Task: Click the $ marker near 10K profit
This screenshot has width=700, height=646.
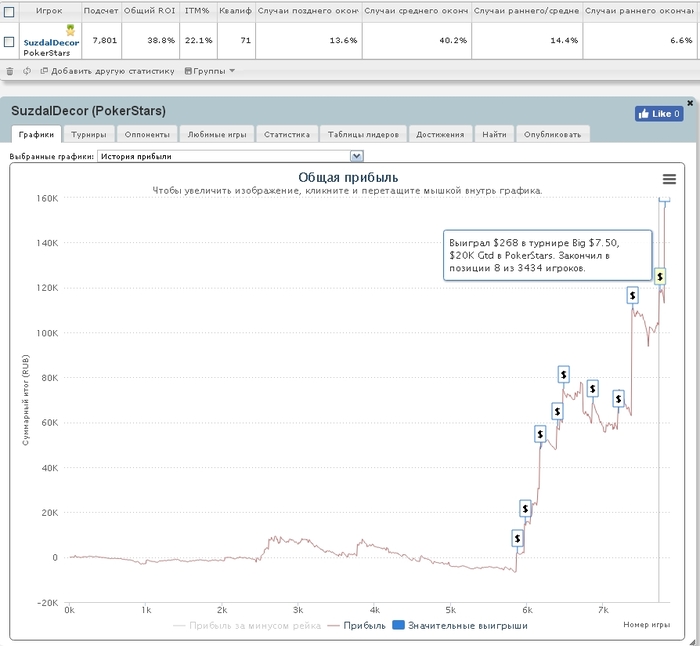Action: tap(517, 538)
